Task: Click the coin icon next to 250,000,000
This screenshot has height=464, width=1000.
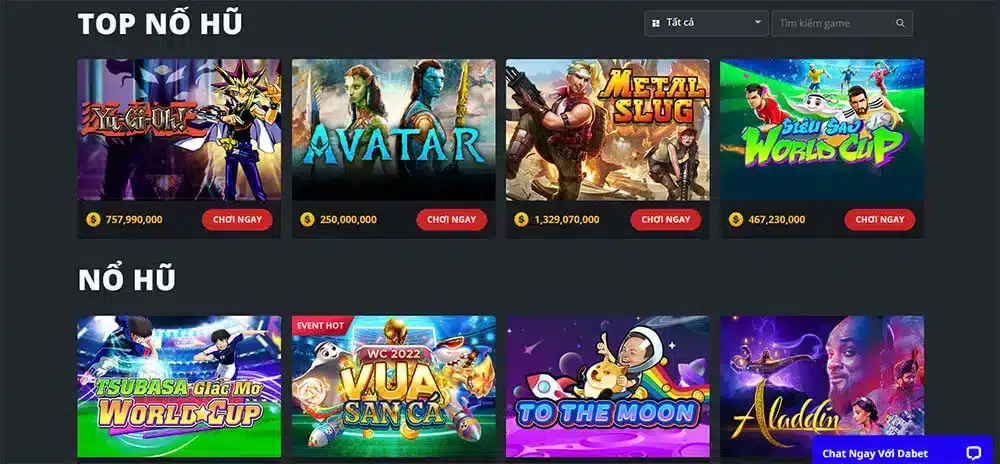Action: [x=307, y=219]
